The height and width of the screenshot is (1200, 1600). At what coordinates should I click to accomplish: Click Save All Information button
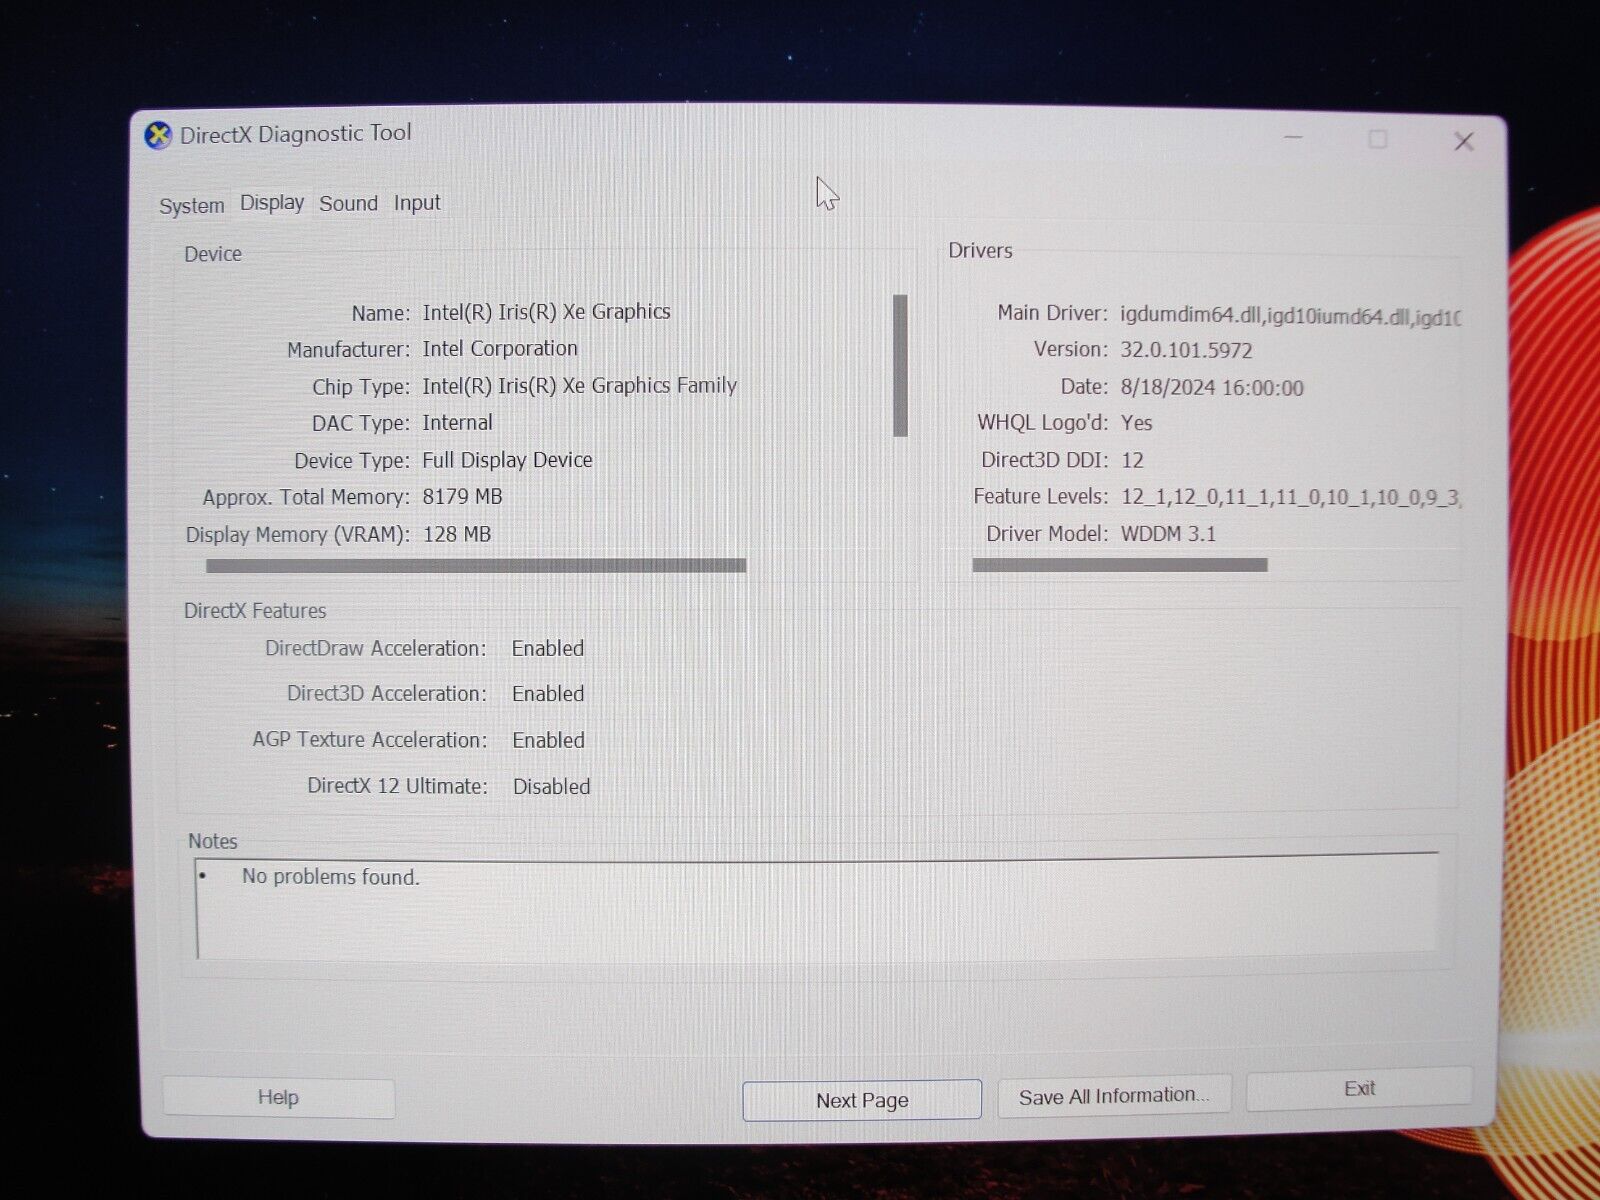click(1114, 1096)
